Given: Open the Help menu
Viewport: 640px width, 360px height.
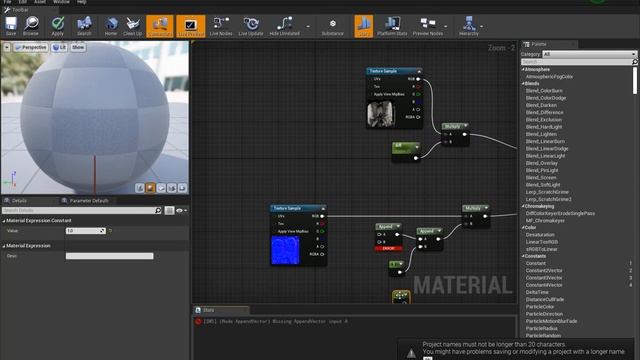Looking at the screenshot, I should pyautogui.click(x=82, y=2).
